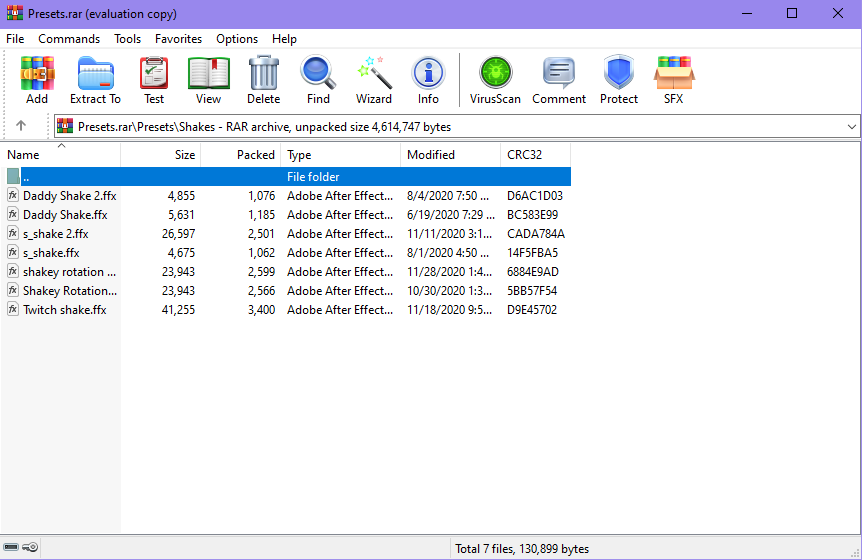
Task: Go up one folder level arrow
Action: pos(21,126)
